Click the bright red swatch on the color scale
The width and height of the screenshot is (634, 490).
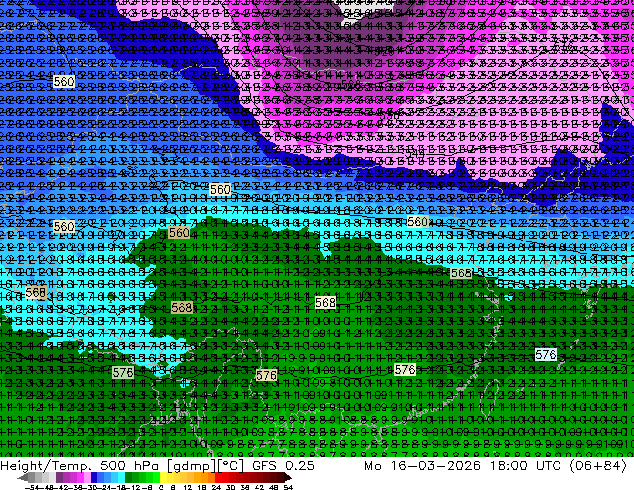pos(218,478)
